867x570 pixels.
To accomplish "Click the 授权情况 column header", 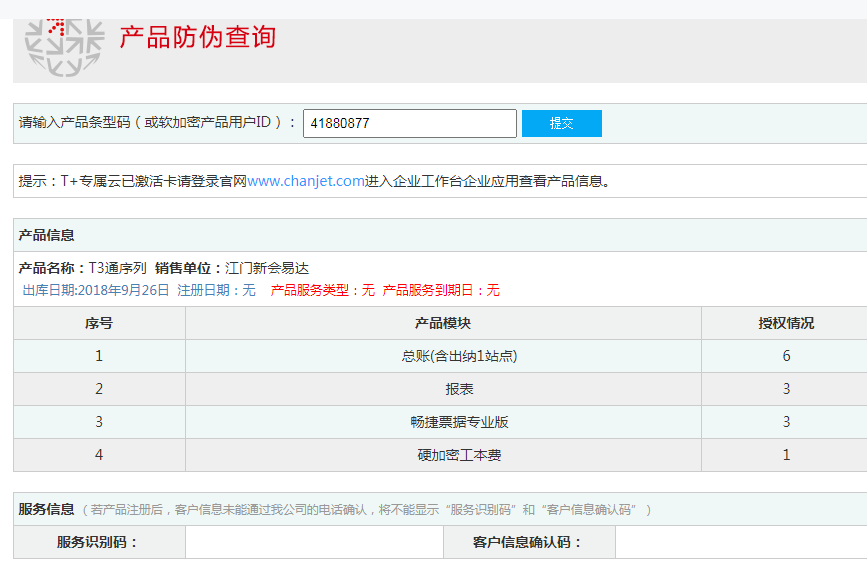I will click(786, 323).
